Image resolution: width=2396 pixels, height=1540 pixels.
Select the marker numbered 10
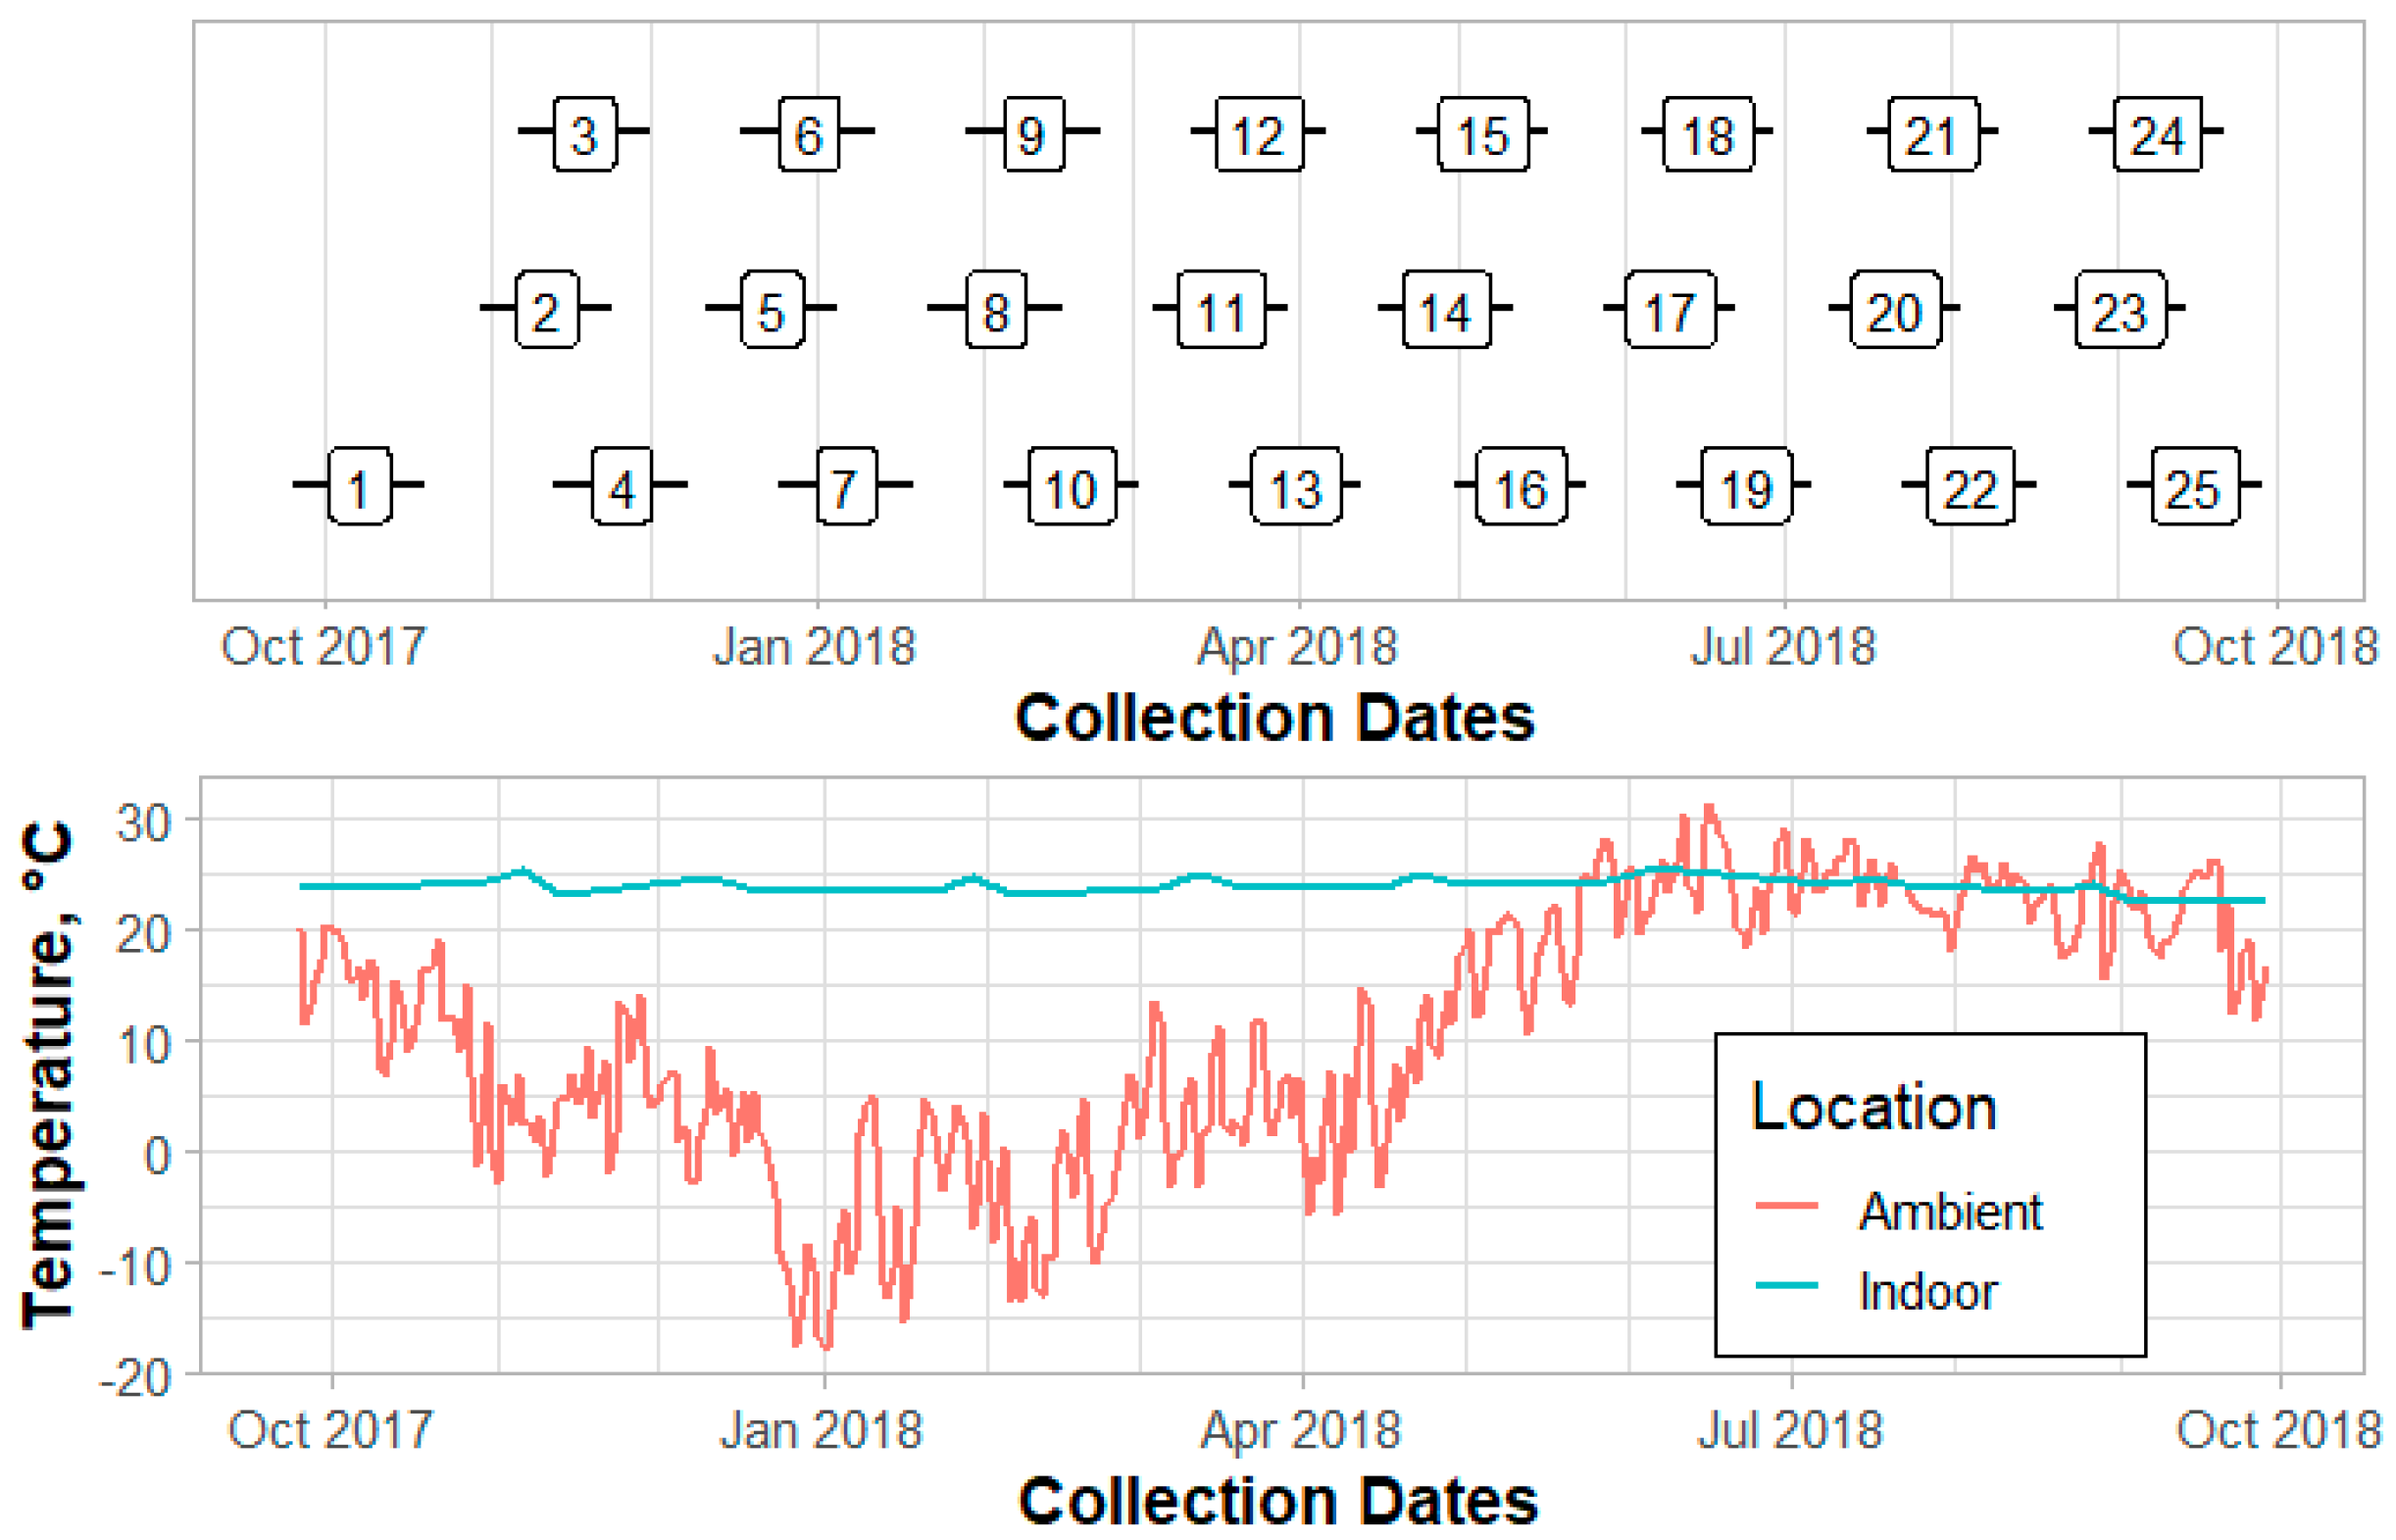click(1072, 486)
